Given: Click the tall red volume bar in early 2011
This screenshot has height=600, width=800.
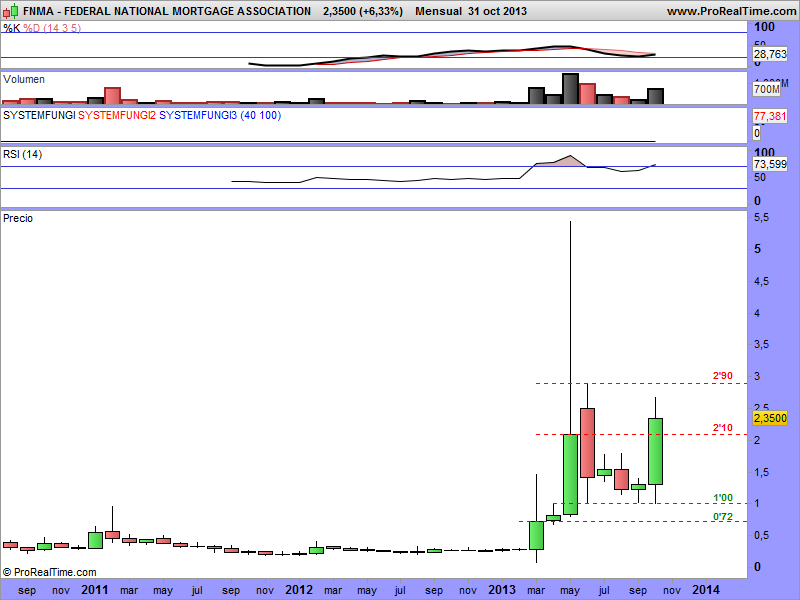Looking at the screenshot, I should click(x=112, y=96).
